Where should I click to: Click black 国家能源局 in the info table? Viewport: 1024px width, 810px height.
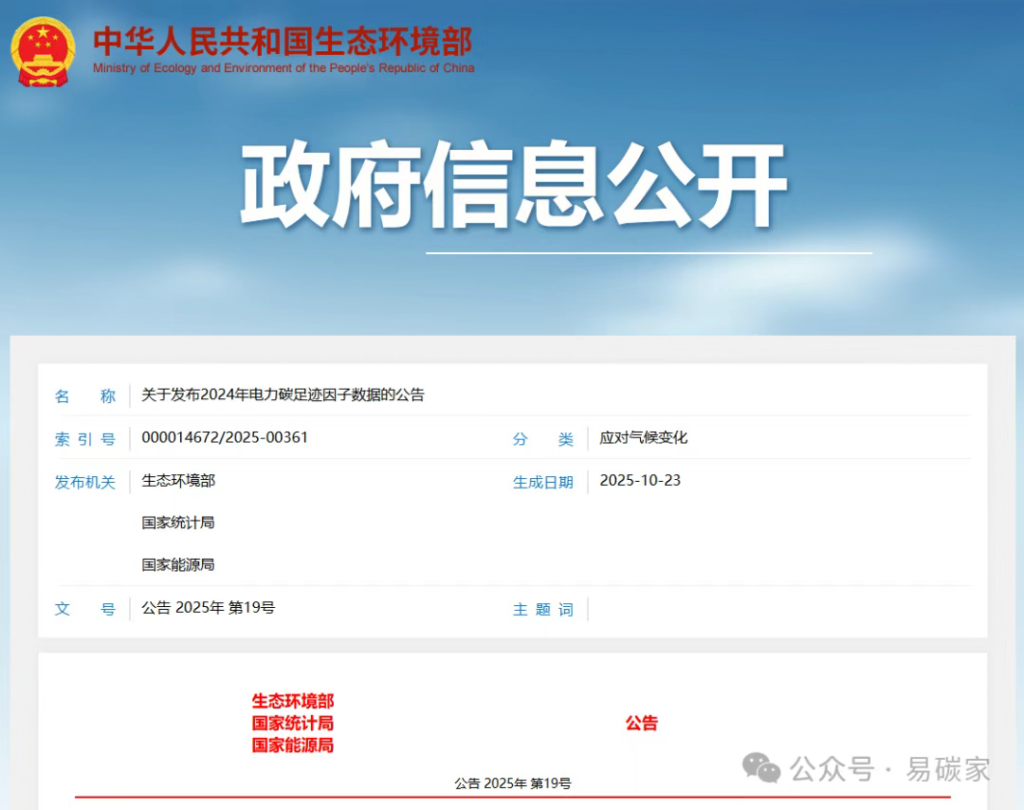click(178, 565)
